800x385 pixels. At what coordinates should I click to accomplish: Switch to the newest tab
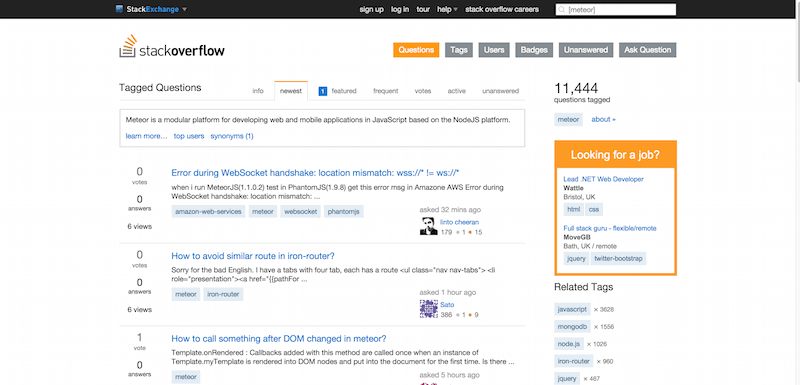click(x=291, y=91)
